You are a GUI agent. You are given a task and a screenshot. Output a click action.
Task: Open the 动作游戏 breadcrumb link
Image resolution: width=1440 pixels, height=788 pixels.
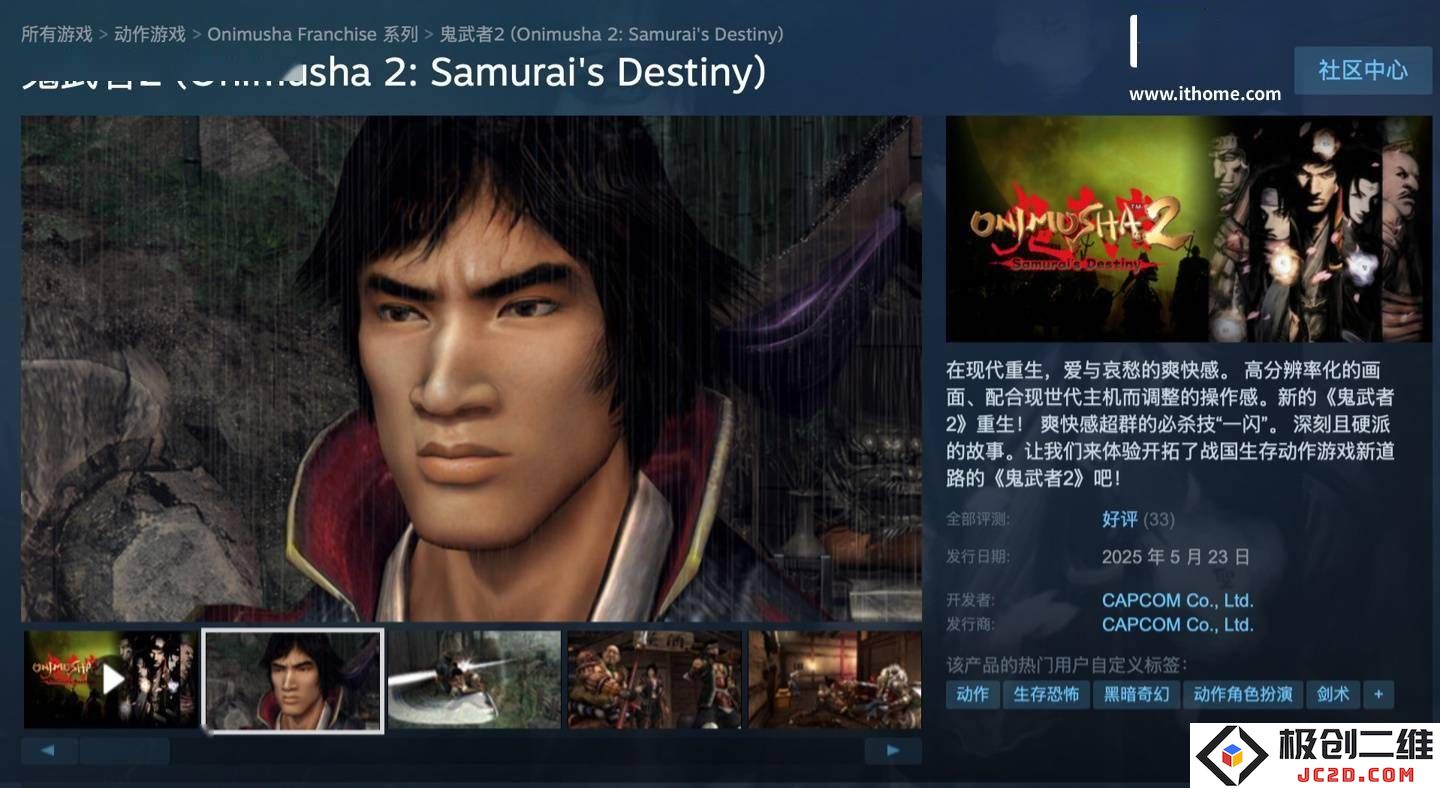150,34
